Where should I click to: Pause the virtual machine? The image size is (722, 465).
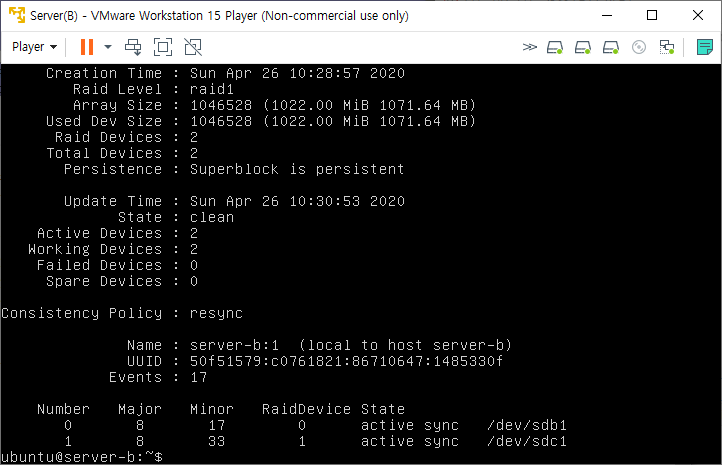pos(87,47)
